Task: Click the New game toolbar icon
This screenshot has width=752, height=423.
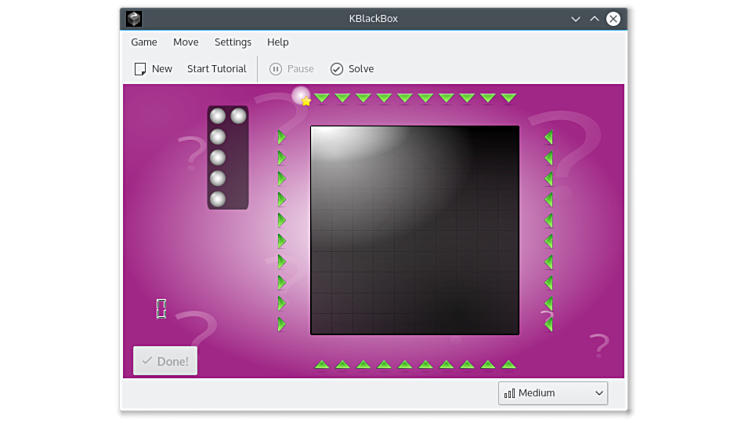Action: point(141,69)
